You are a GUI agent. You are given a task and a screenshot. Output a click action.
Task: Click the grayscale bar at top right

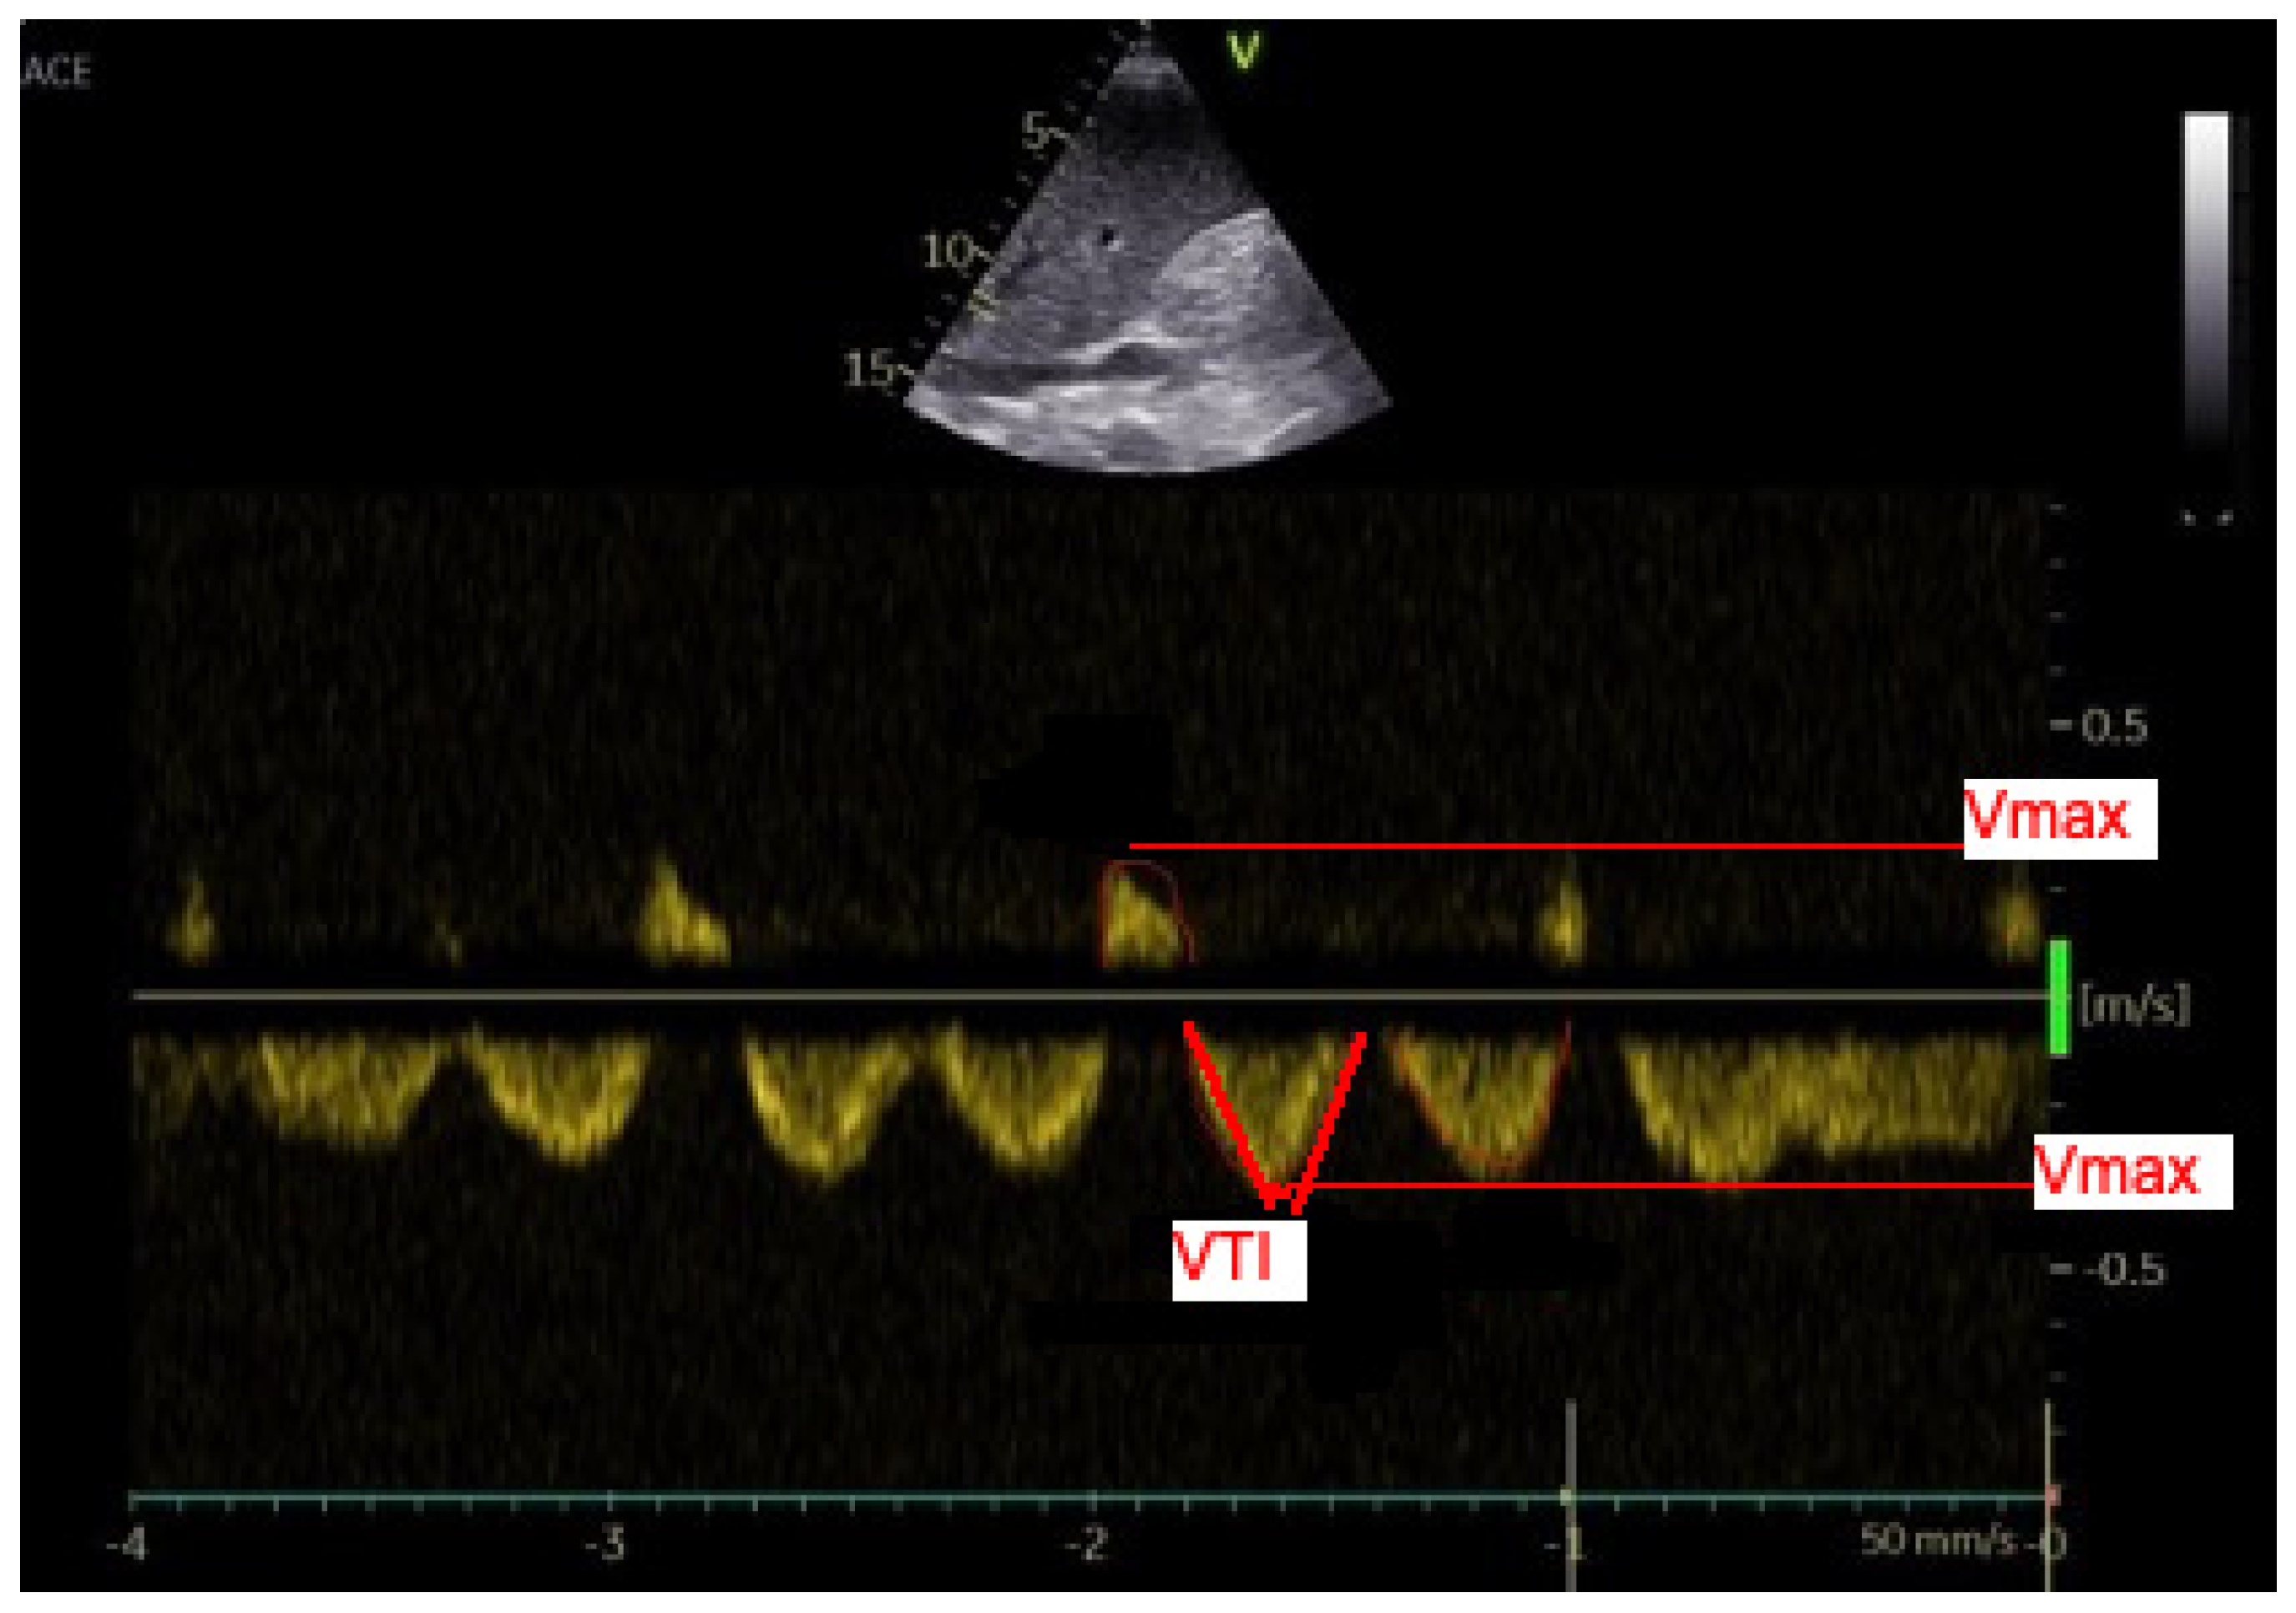click(2206, 280)
